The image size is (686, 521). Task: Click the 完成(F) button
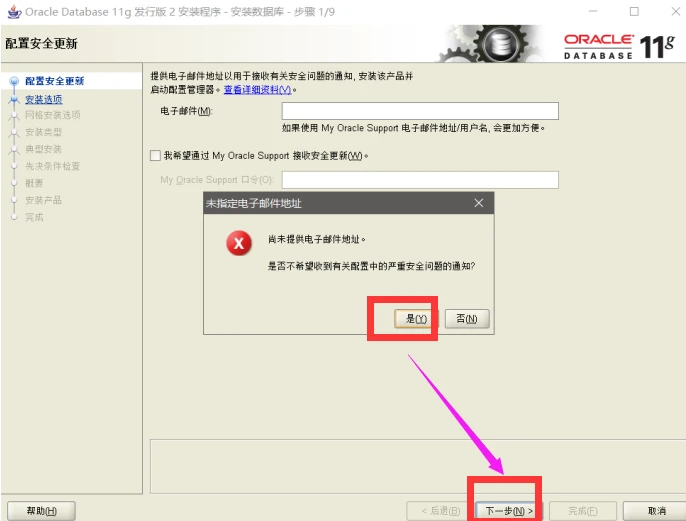point(582,511)
